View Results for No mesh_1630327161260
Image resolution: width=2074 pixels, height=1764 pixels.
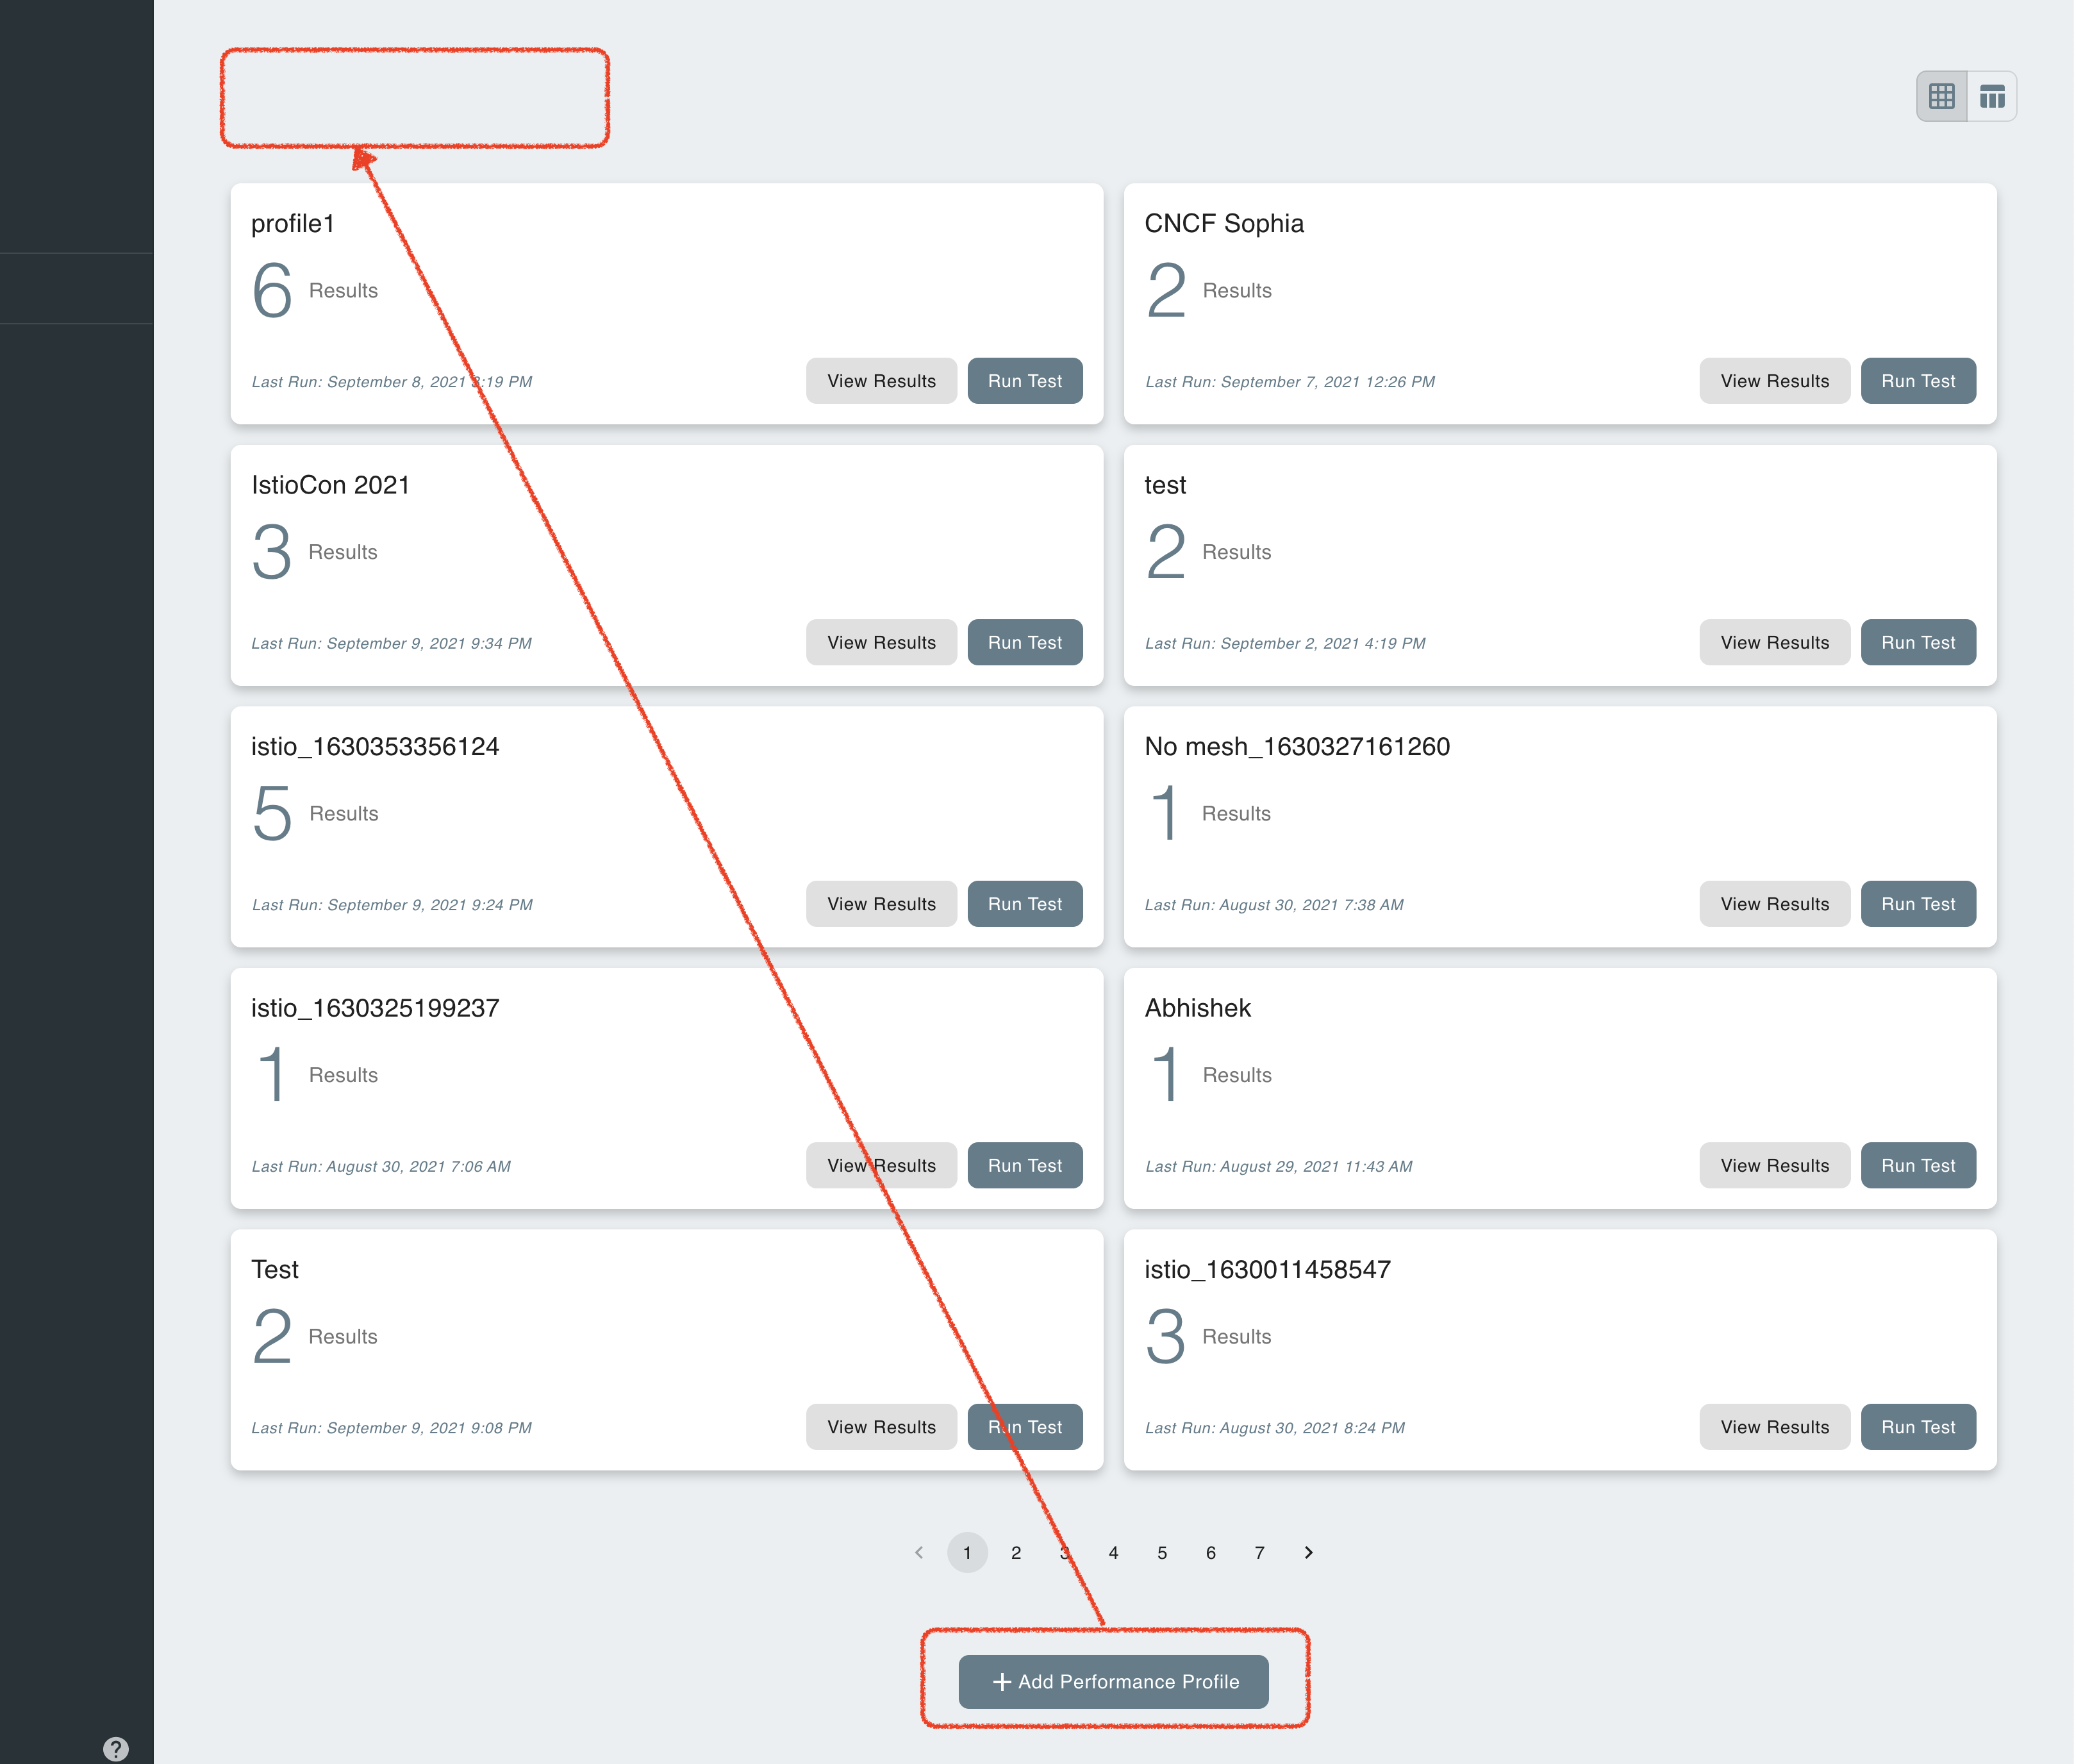[x=1774, y=904]
